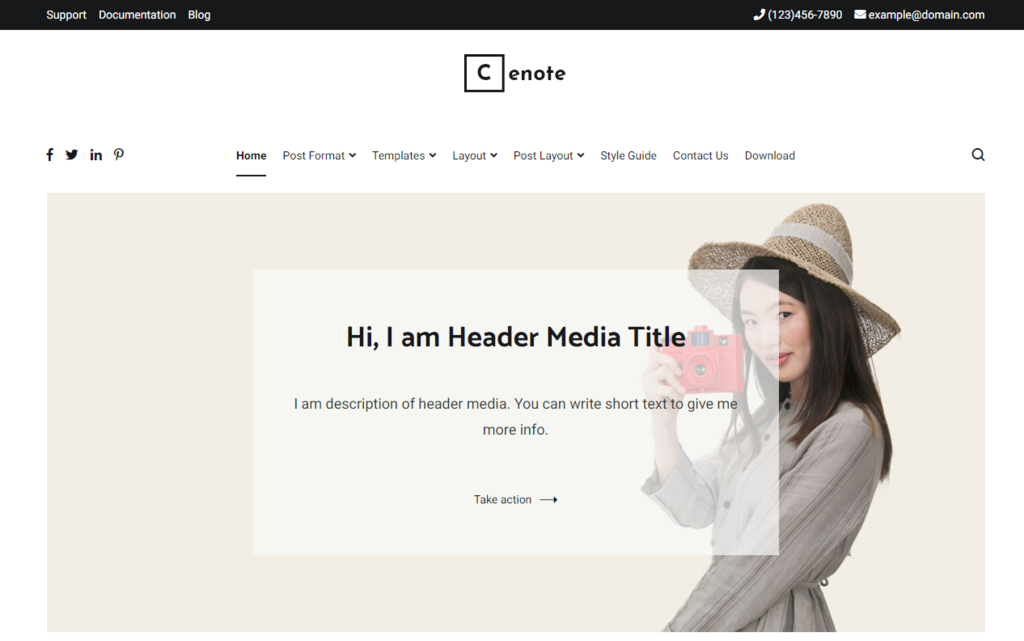Image resolution: width=1024 pixels, height=641 pixels.
Task: Expand the Post Format dropdown
Action: [319, 156]
